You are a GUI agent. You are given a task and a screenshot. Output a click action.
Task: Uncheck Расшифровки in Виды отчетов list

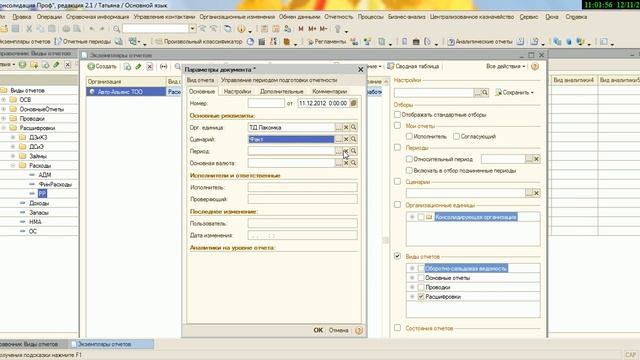421,297
